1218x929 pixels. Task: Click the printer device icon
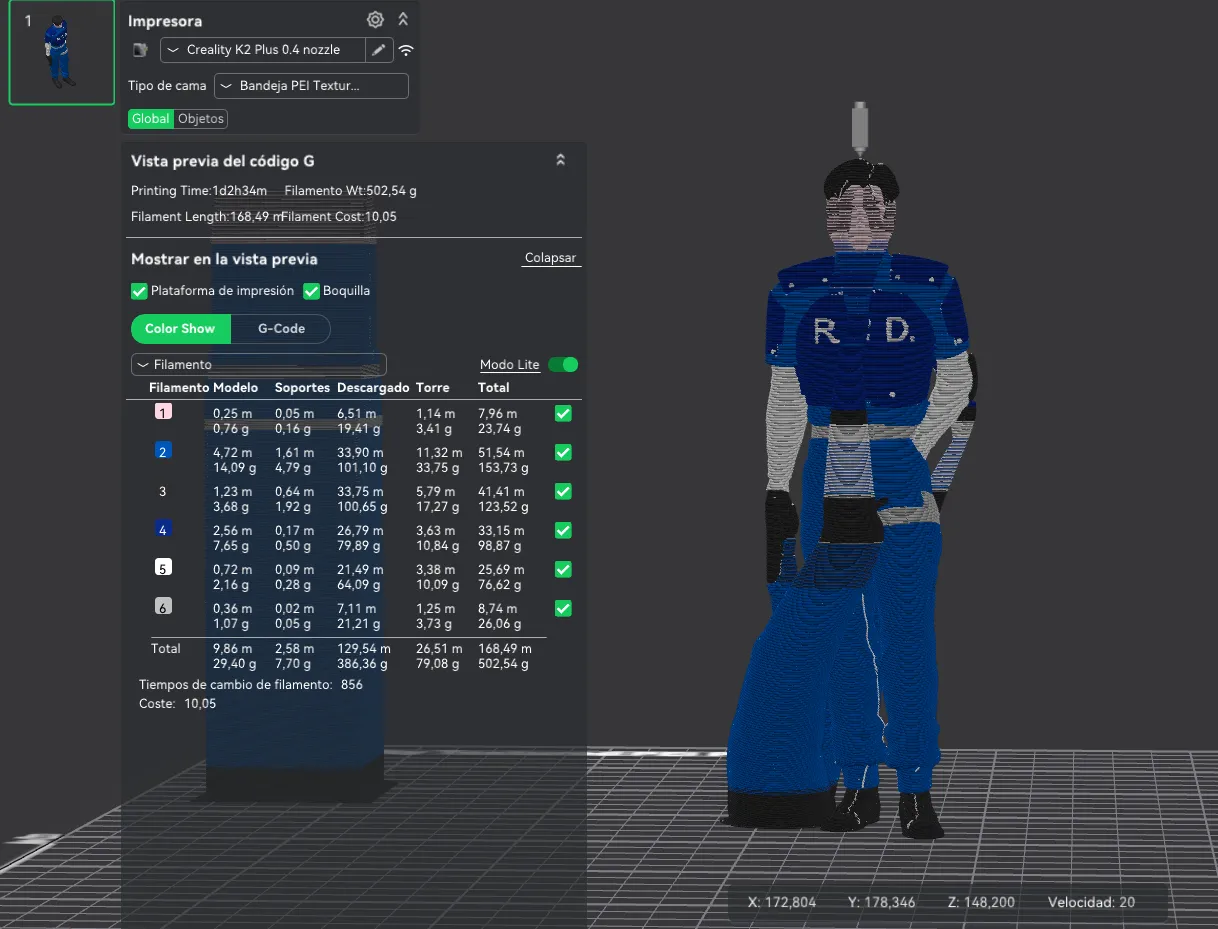click(x=141, y=50)
